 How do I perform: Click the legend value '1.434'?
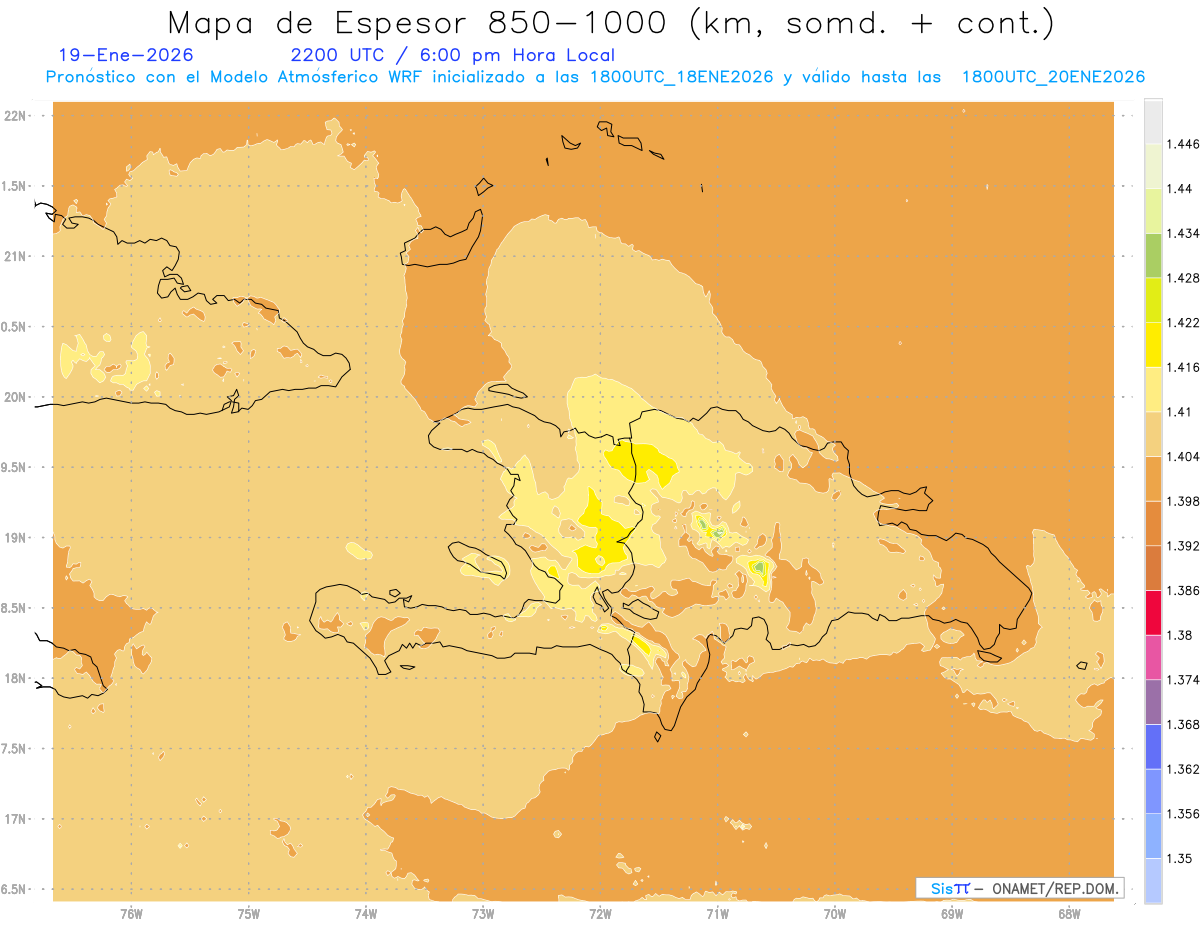point(1183,233)
